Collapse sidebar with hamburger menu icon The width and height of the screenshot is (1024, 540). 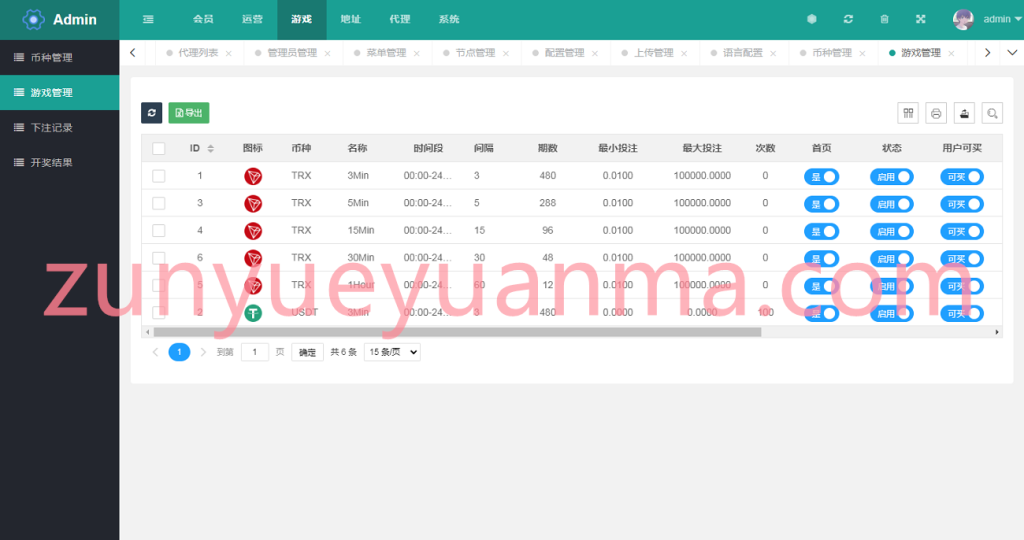(x=148, y=20)
